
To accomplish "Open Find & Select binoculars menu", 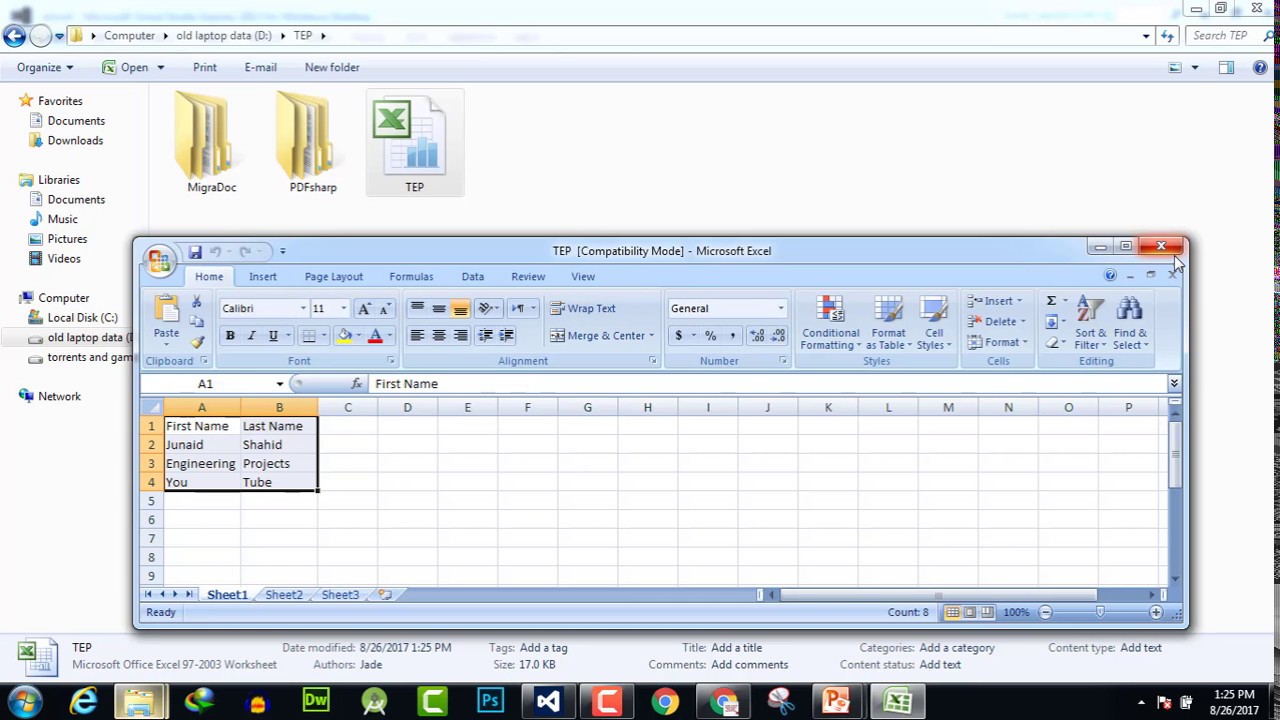I will coord(1131,323).
